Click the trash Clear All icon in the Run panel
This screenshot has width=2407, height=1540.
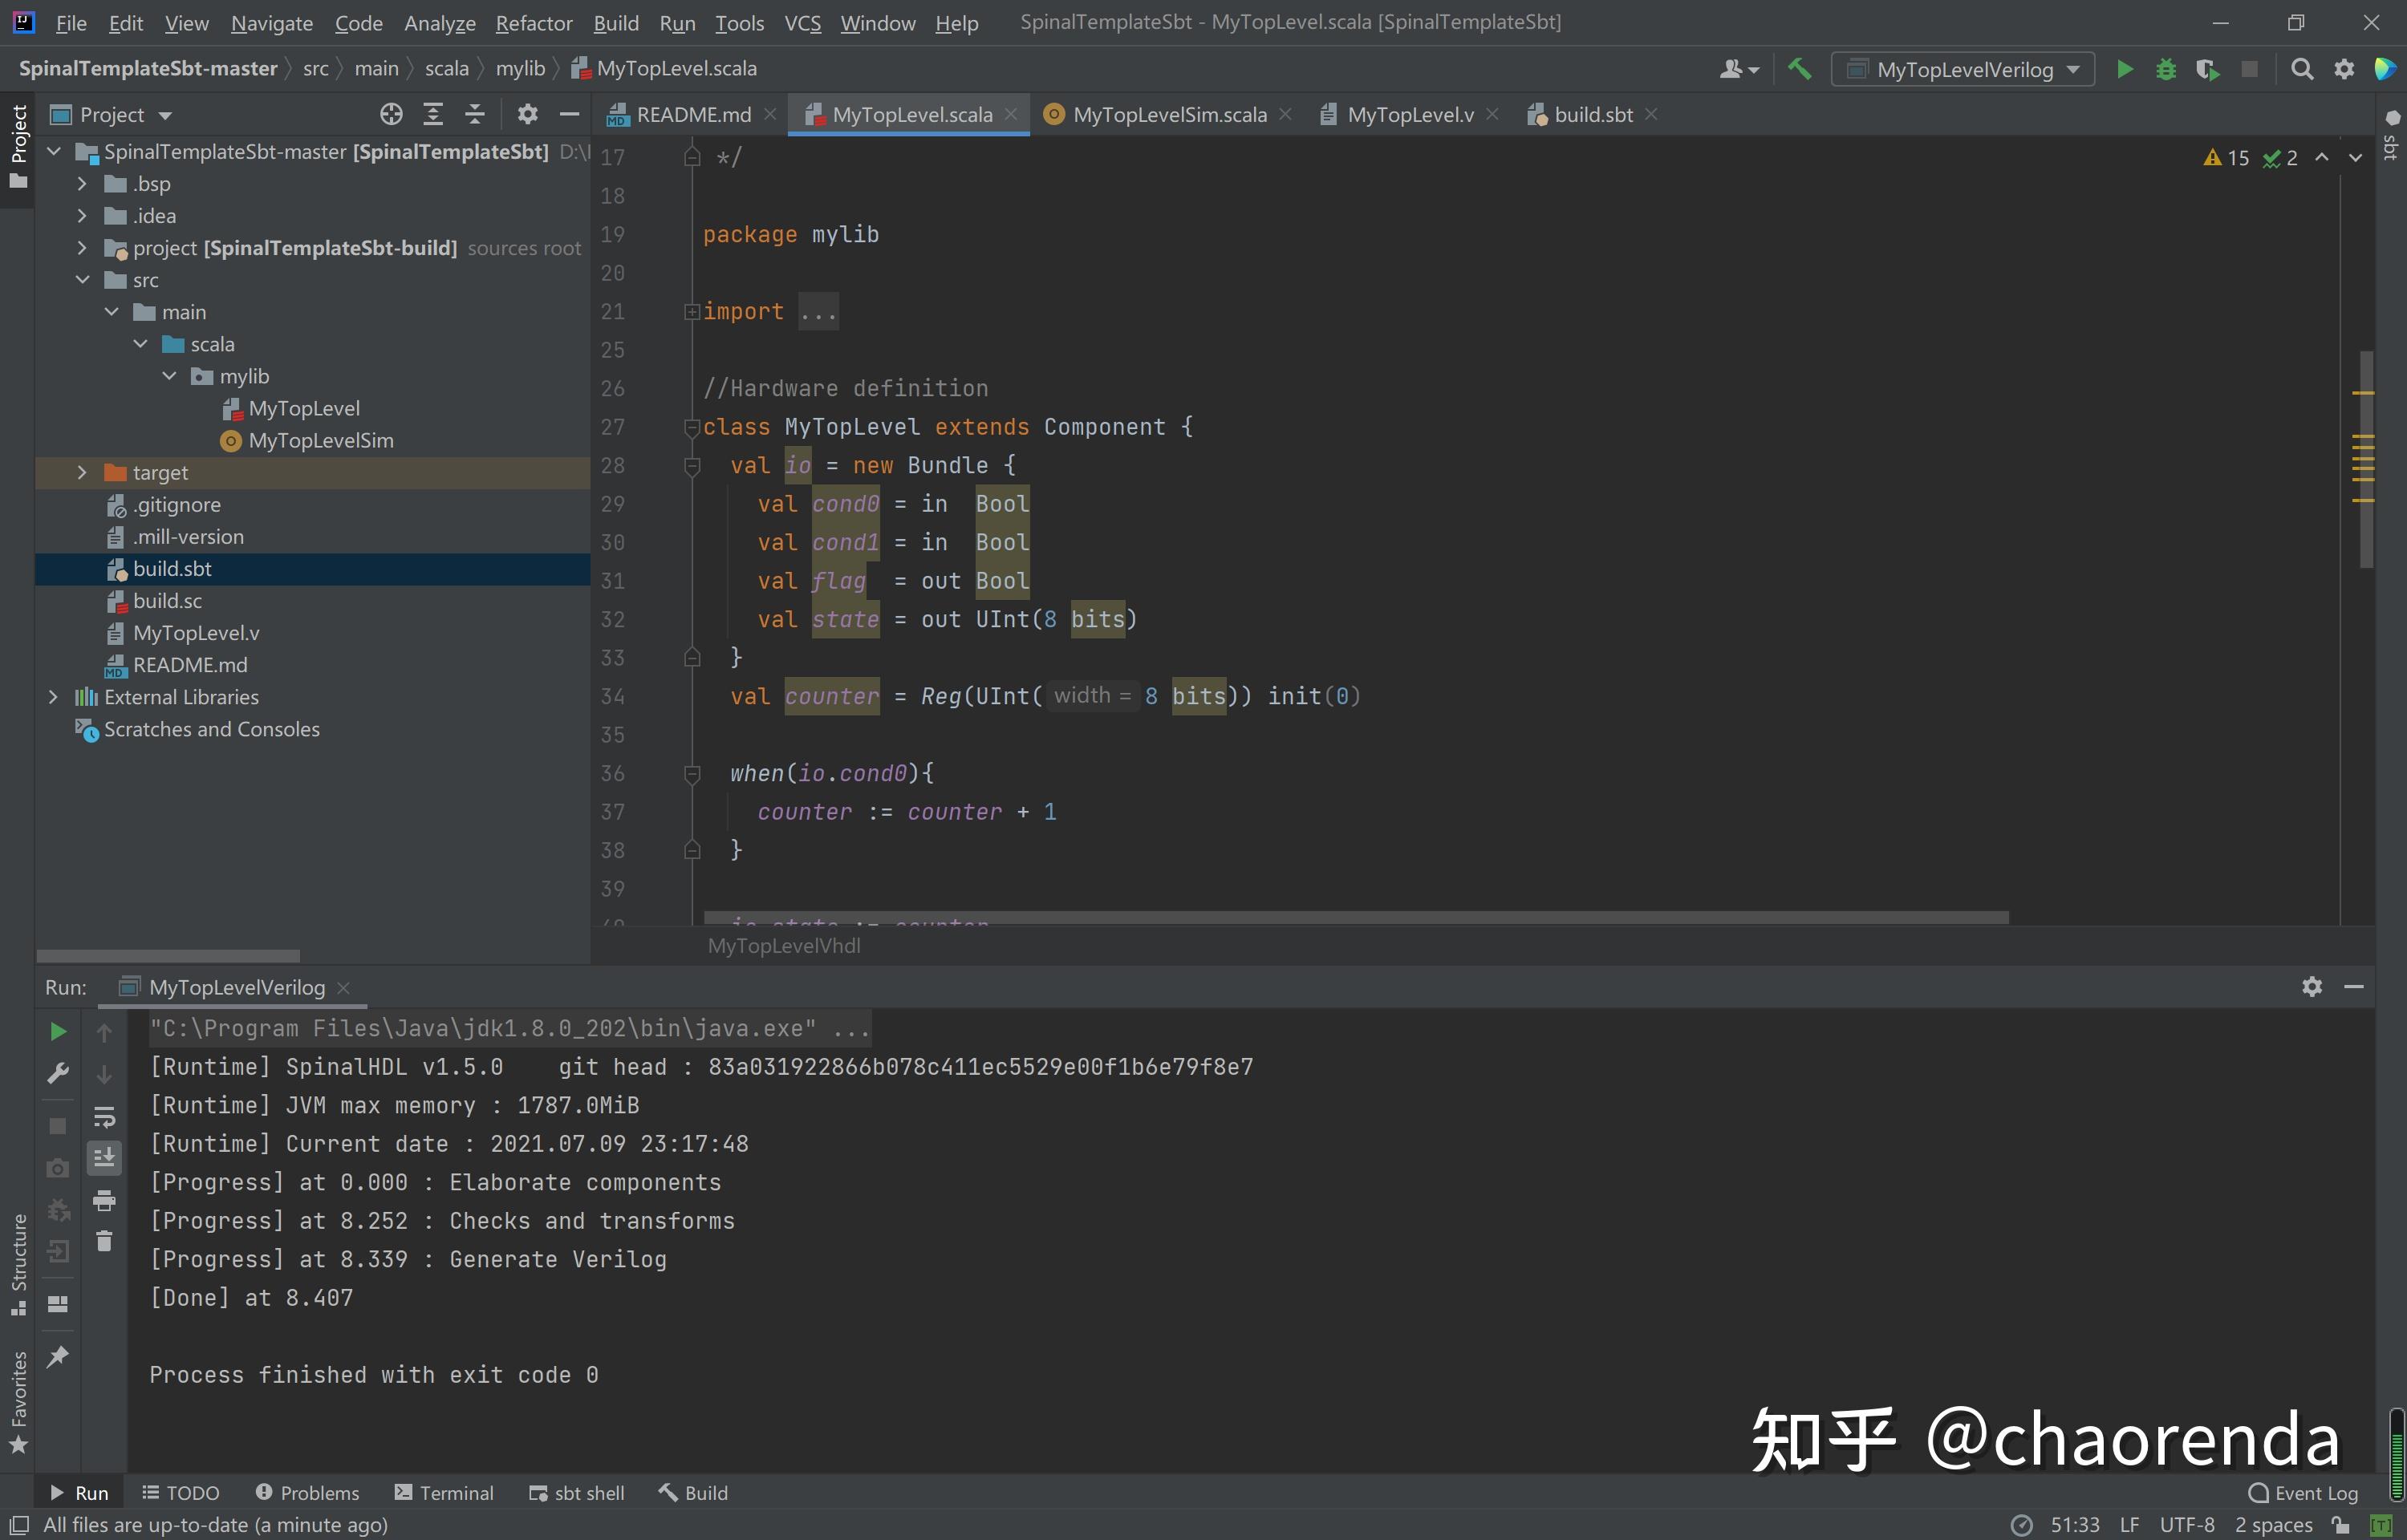coord(104,1242)
